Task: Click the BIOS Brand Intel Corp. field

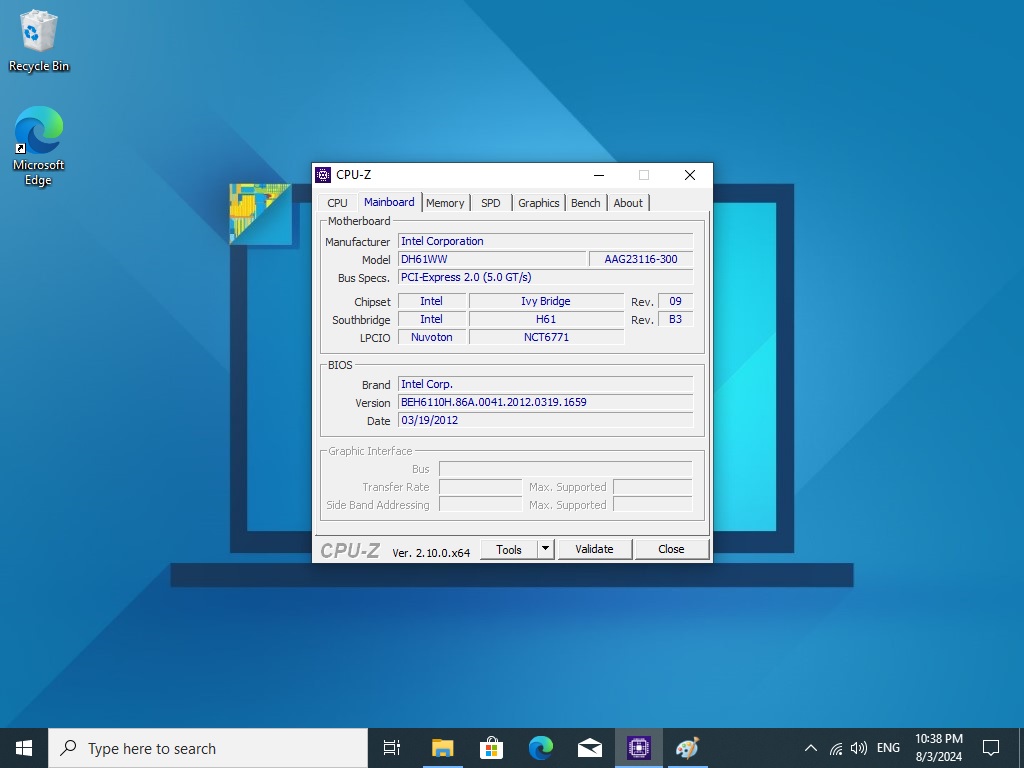Action: click(545, 384)
